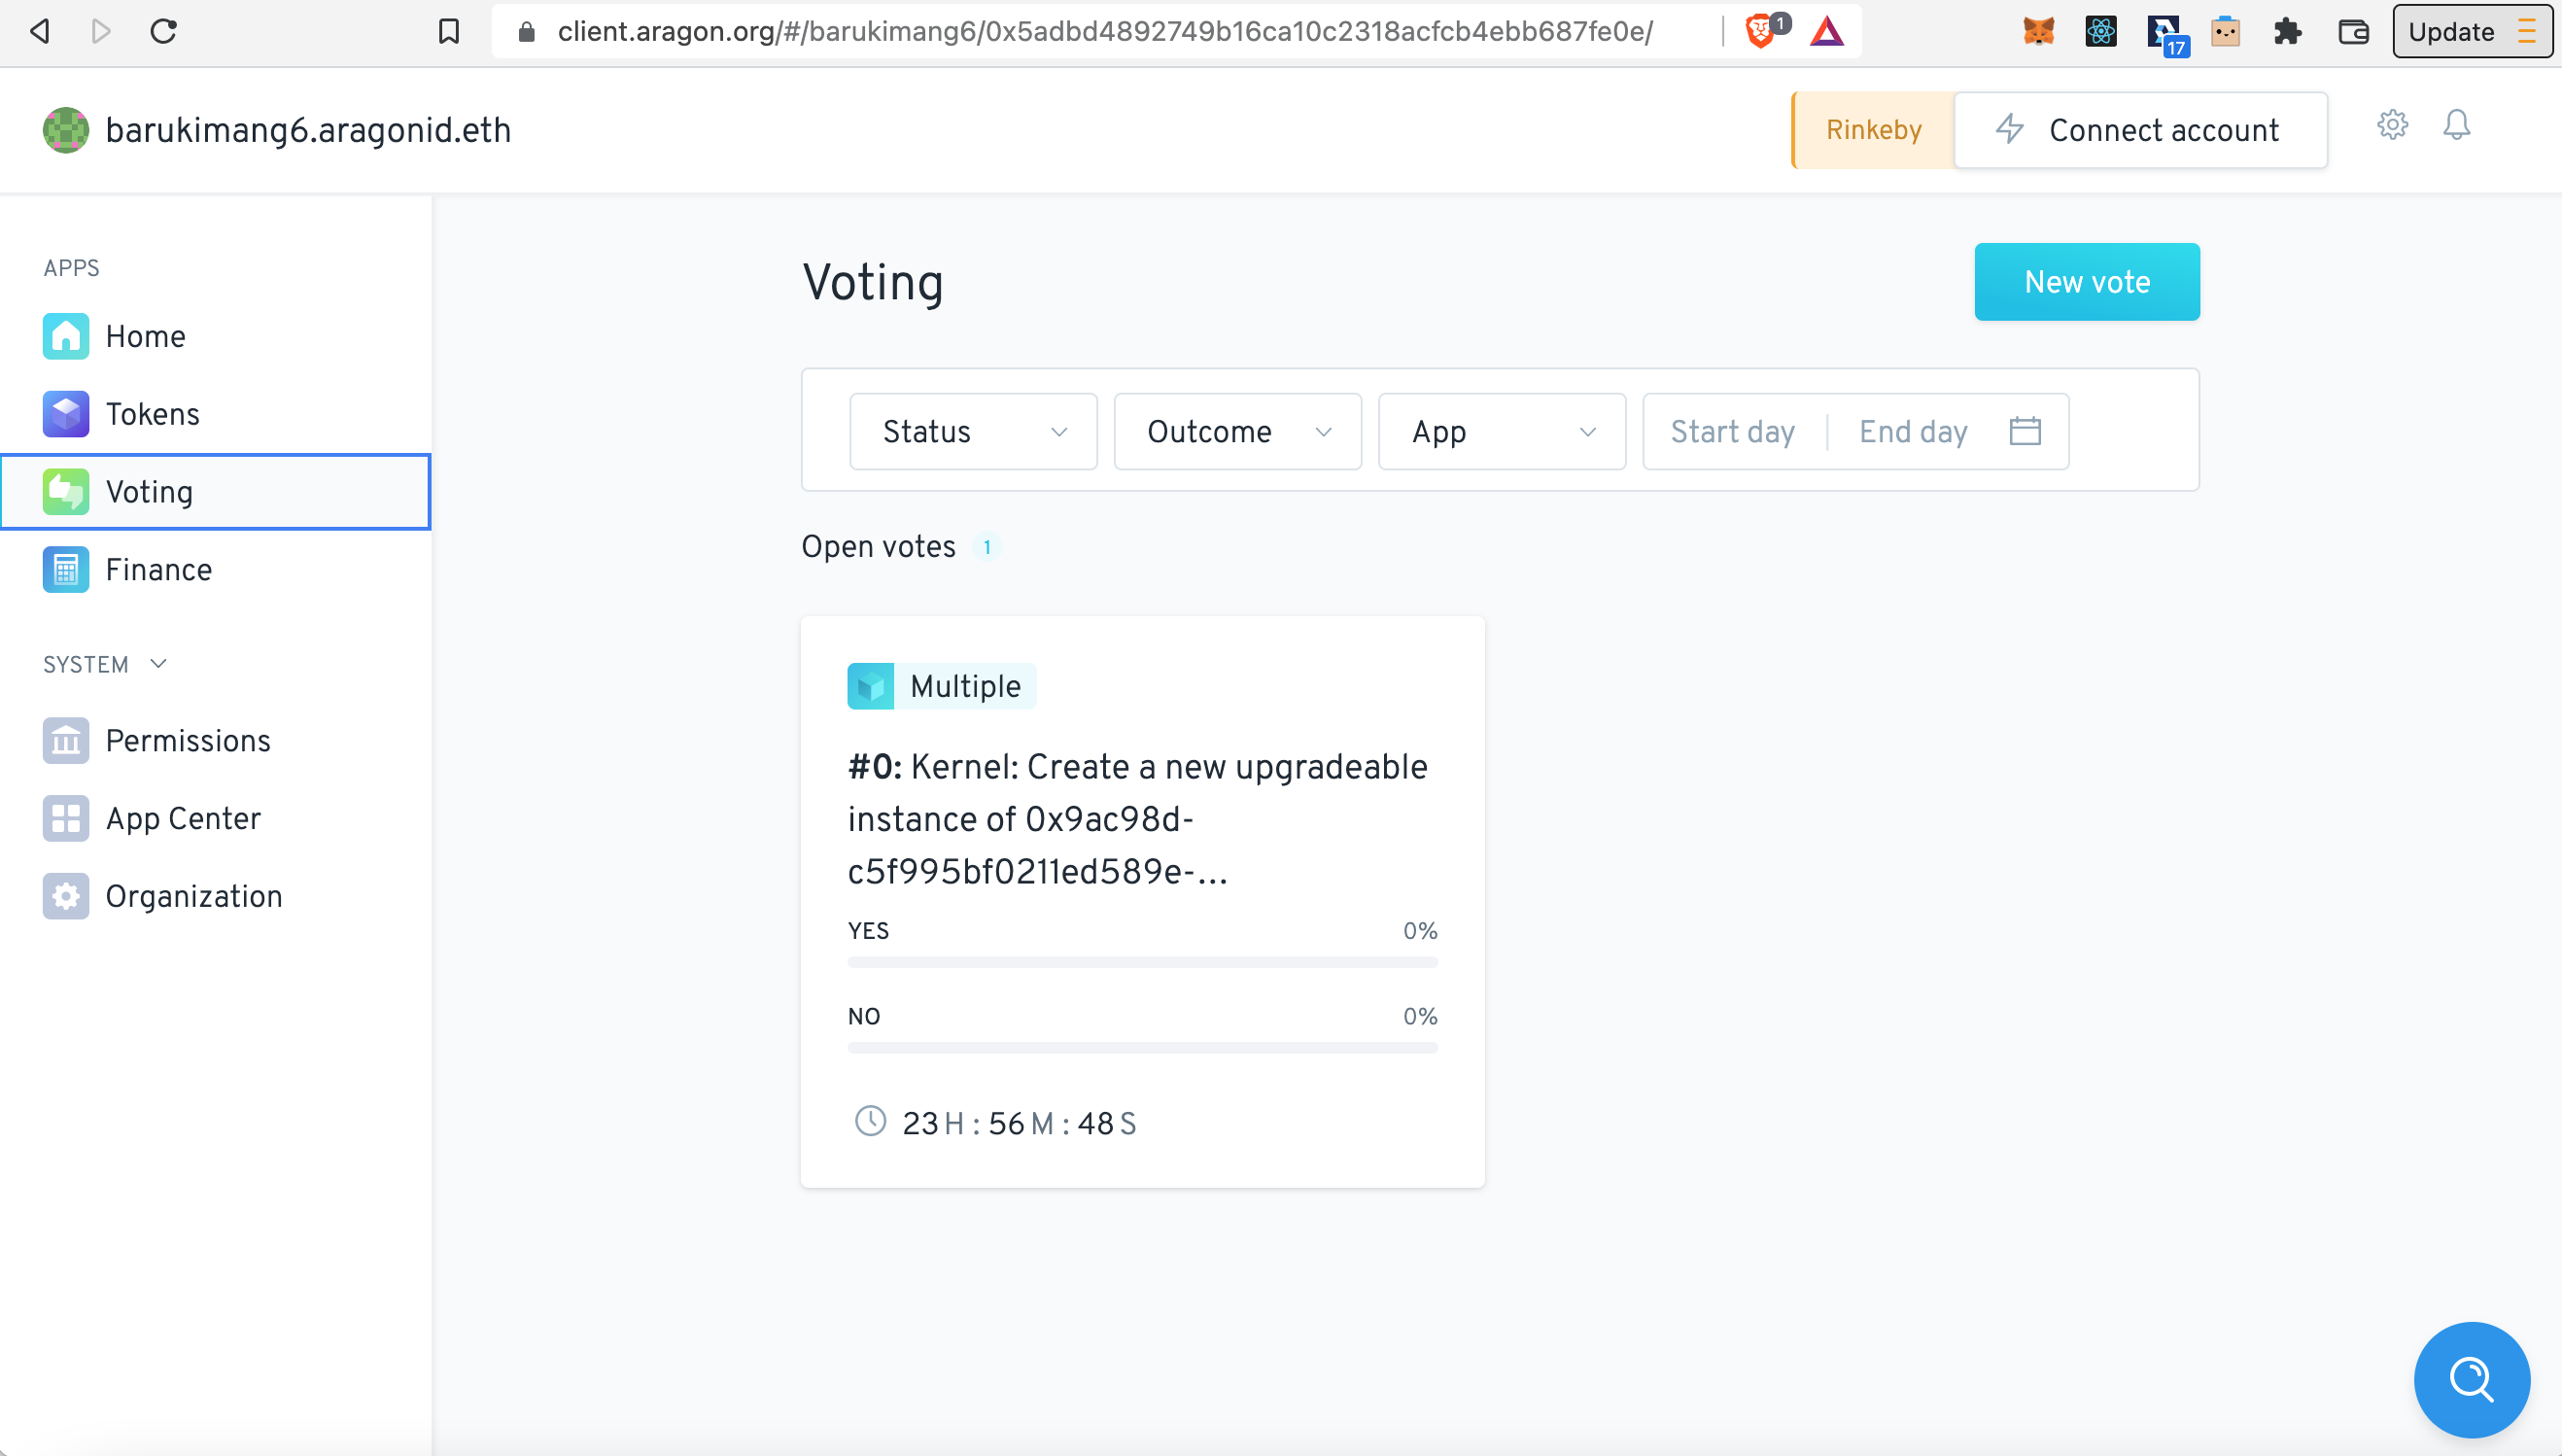The image size is (2562, 1456).
Task: Click the Start day date field
Action: pyautogui.click(x=1732, y=432)
